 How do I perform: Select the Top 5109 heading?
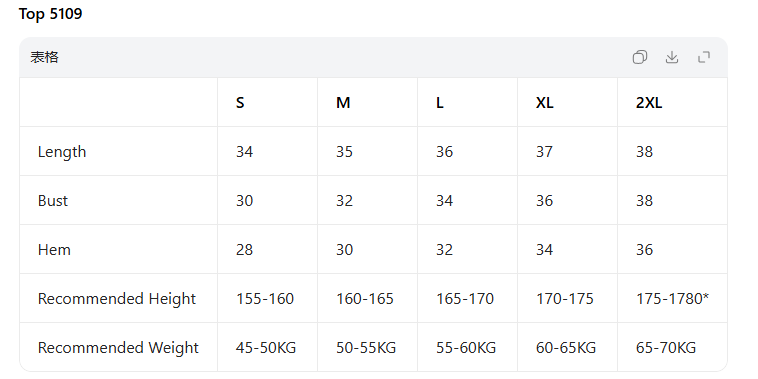(x=50, y=14)
